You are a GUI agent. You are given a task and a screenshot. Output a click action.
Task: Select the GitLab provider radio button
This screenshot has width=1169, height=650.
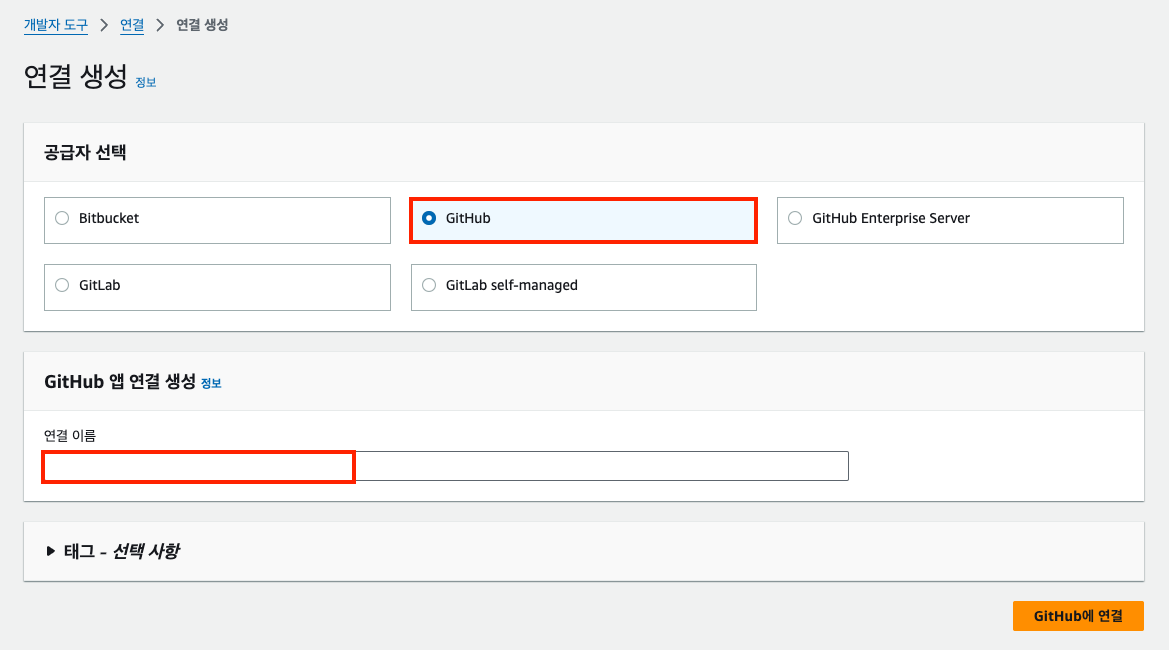pyautogui.click(x=62, y=285)
